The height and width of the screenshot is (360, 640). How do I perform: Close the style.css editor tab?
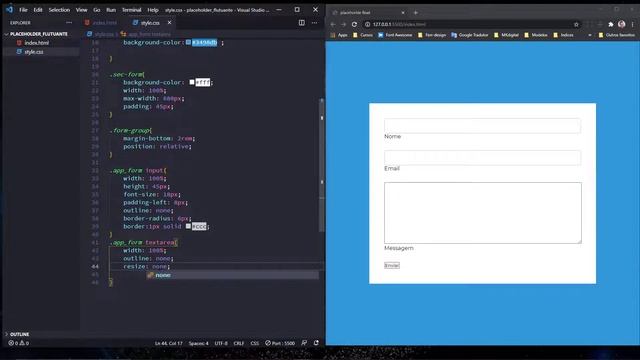pos(169,23)
